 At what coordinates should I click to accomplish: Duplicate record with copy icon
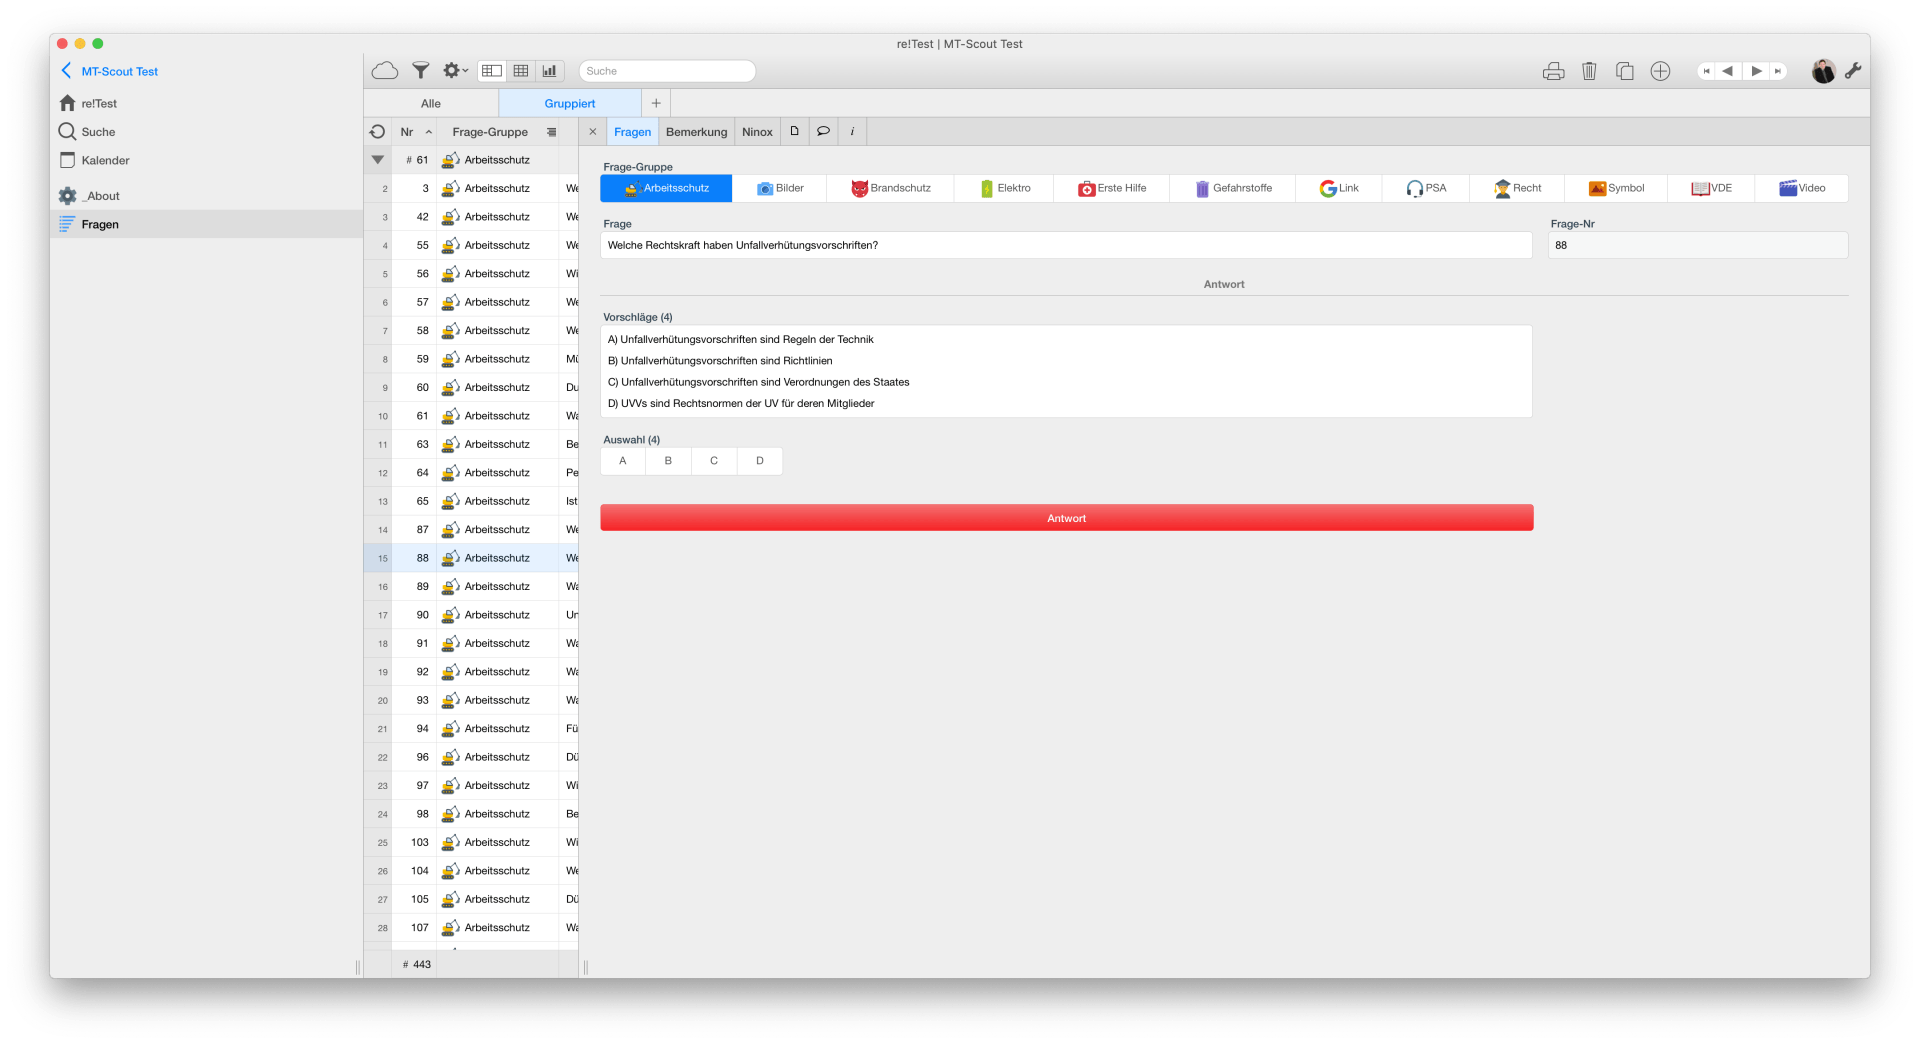(1625, 71)
